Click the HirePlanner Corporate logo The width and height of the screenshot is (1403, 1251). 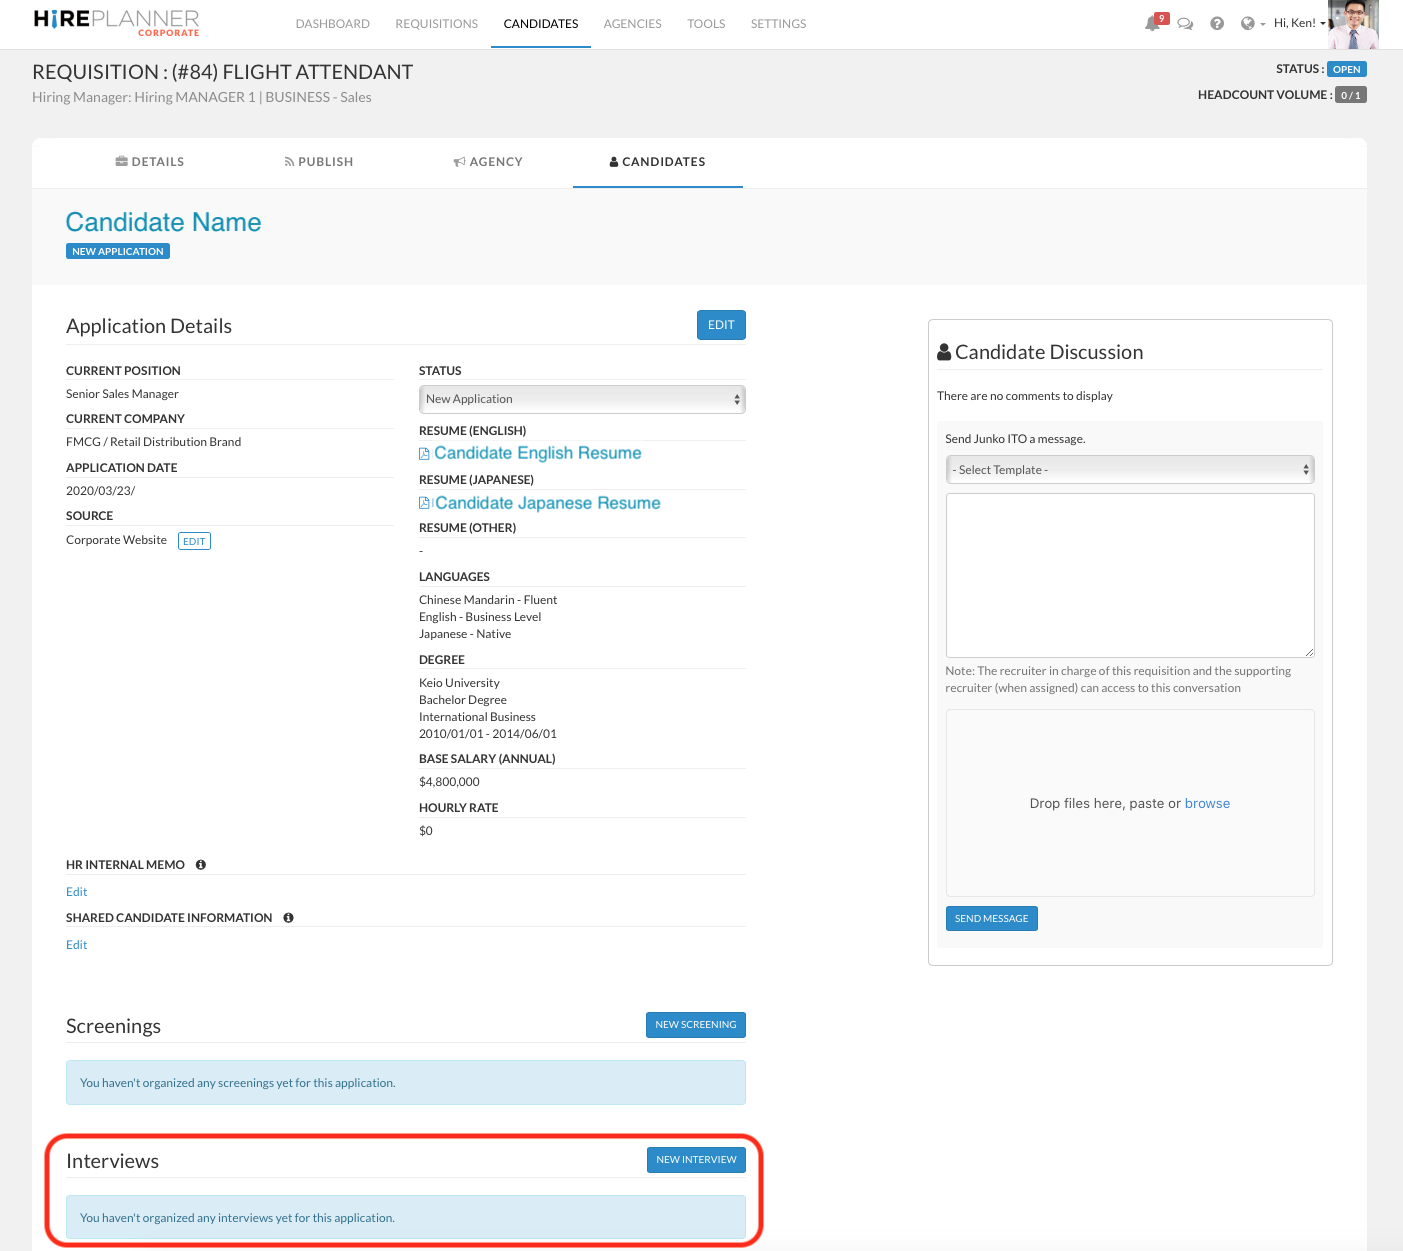click(117, 23)
